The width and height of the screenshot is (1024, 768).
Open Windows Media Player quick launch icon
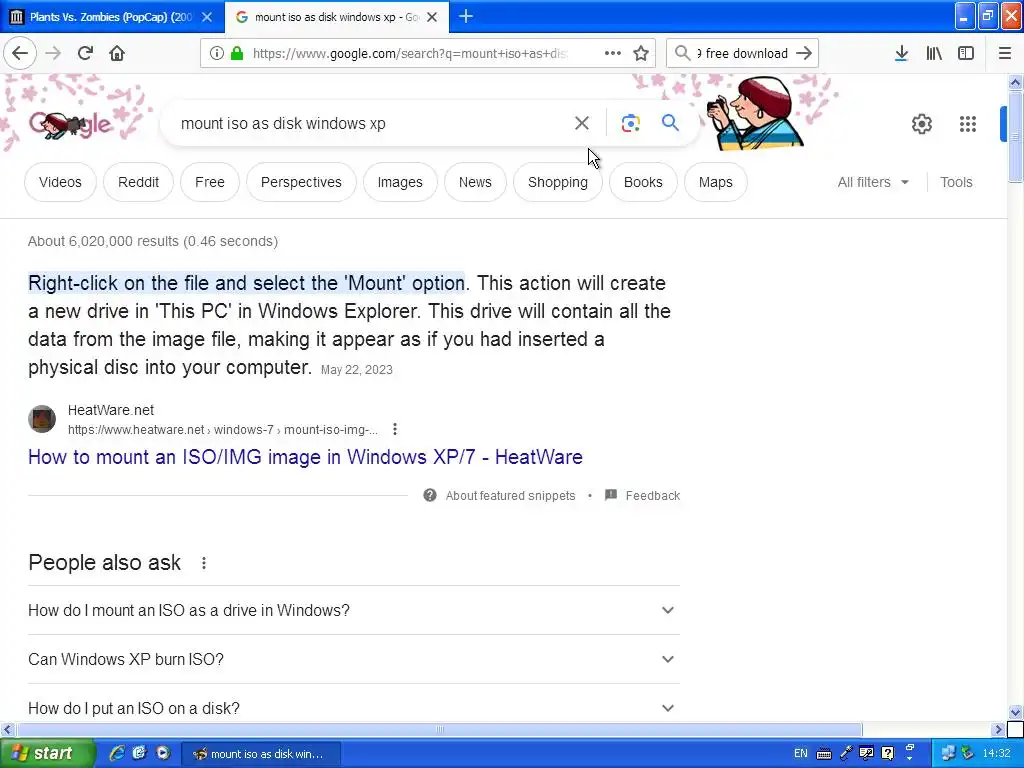163,753
